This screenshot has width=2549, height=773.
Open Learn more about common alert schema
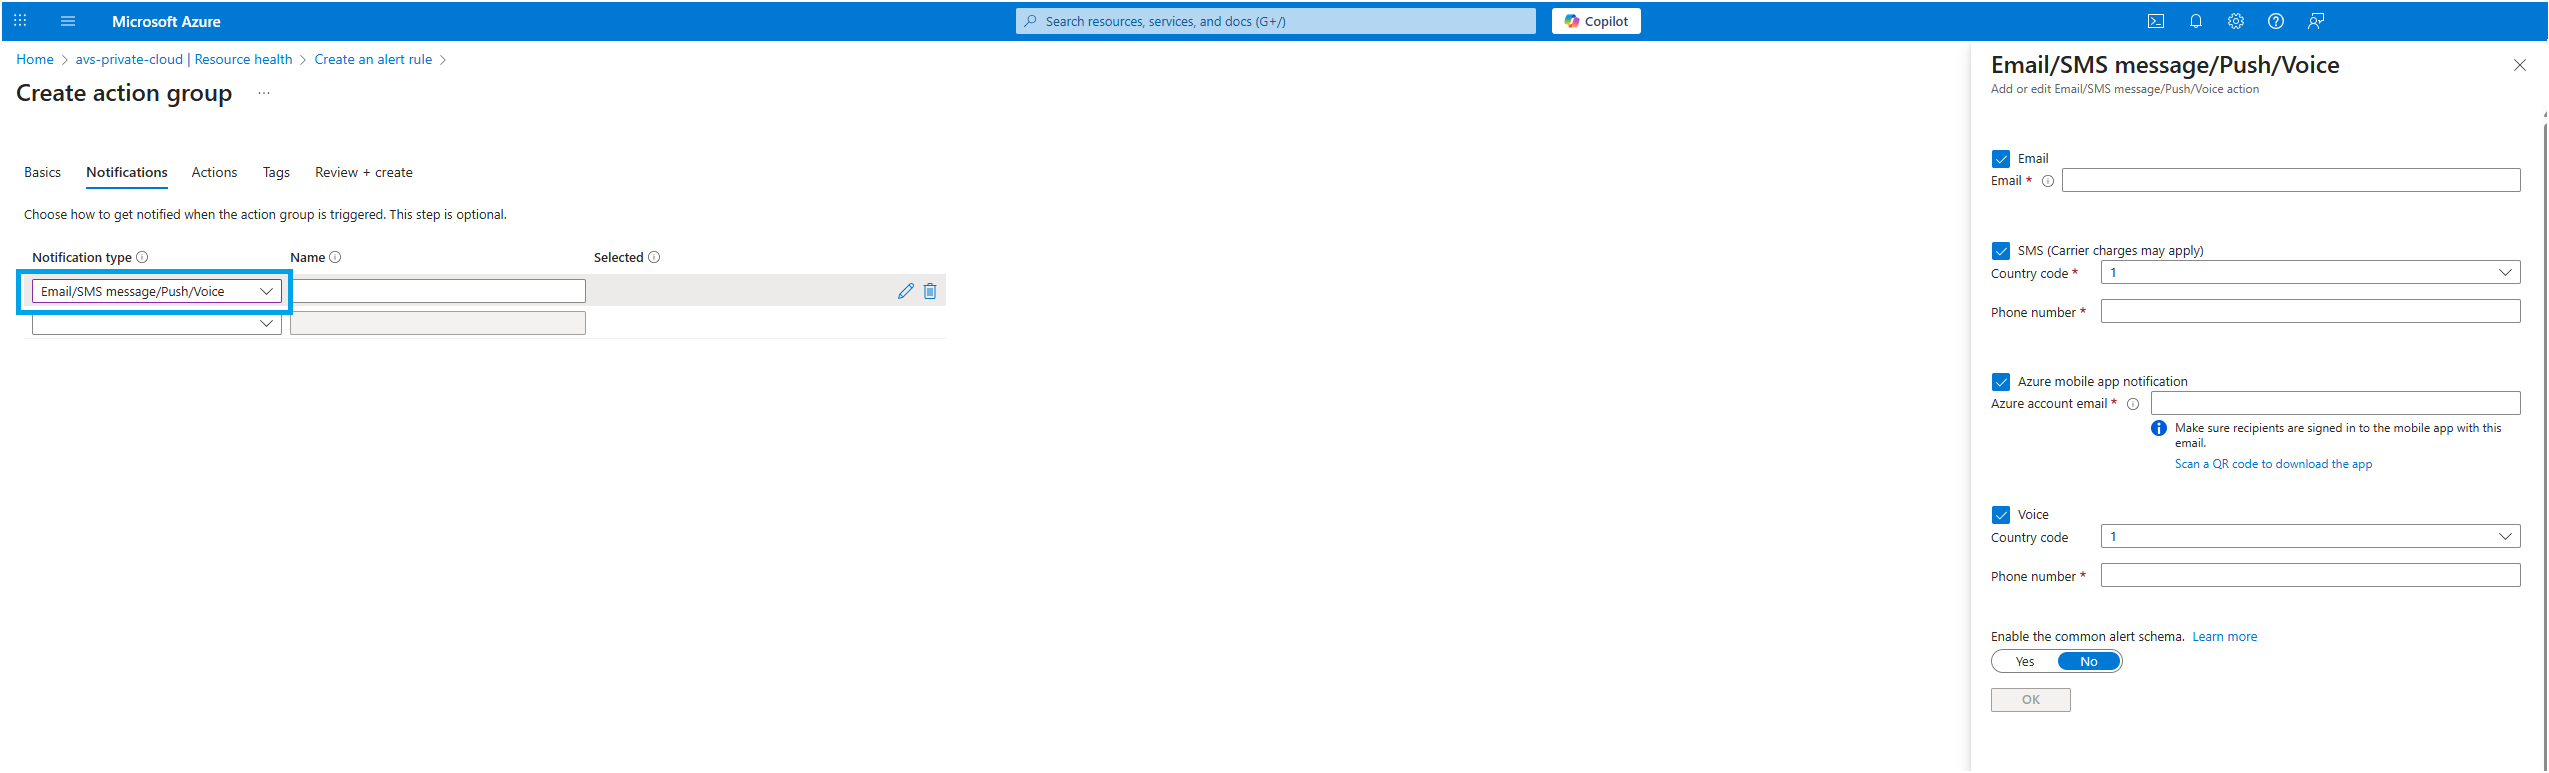click(x=2225, y=637)
